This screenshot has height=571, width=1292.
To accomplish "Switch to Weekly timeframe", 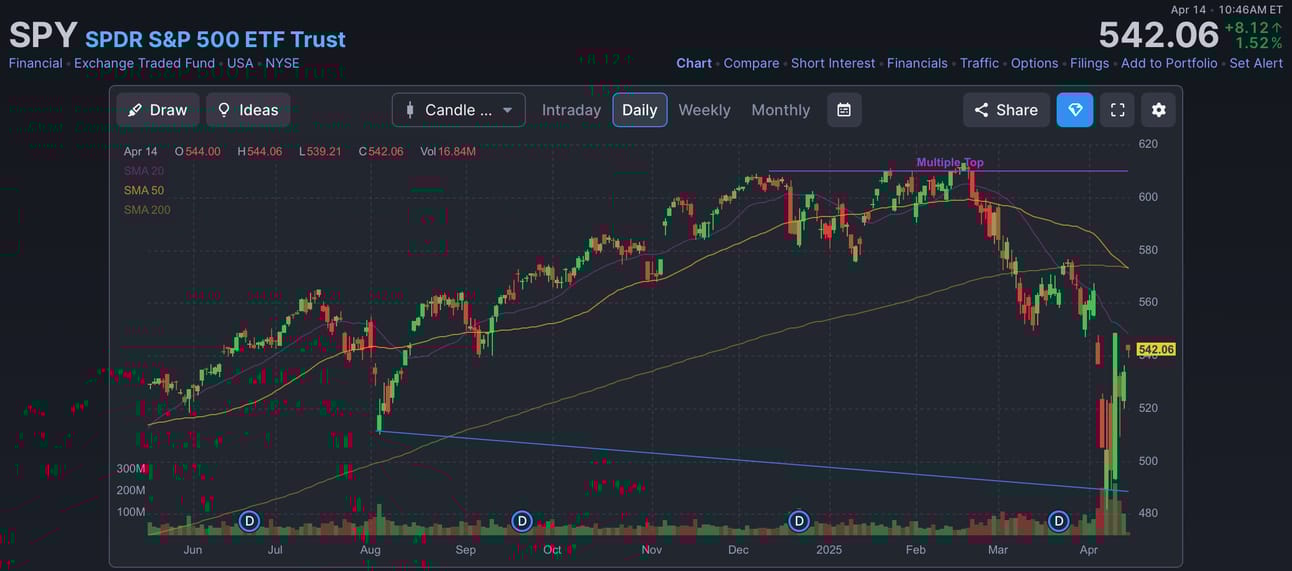I will (x=704, y=110).
